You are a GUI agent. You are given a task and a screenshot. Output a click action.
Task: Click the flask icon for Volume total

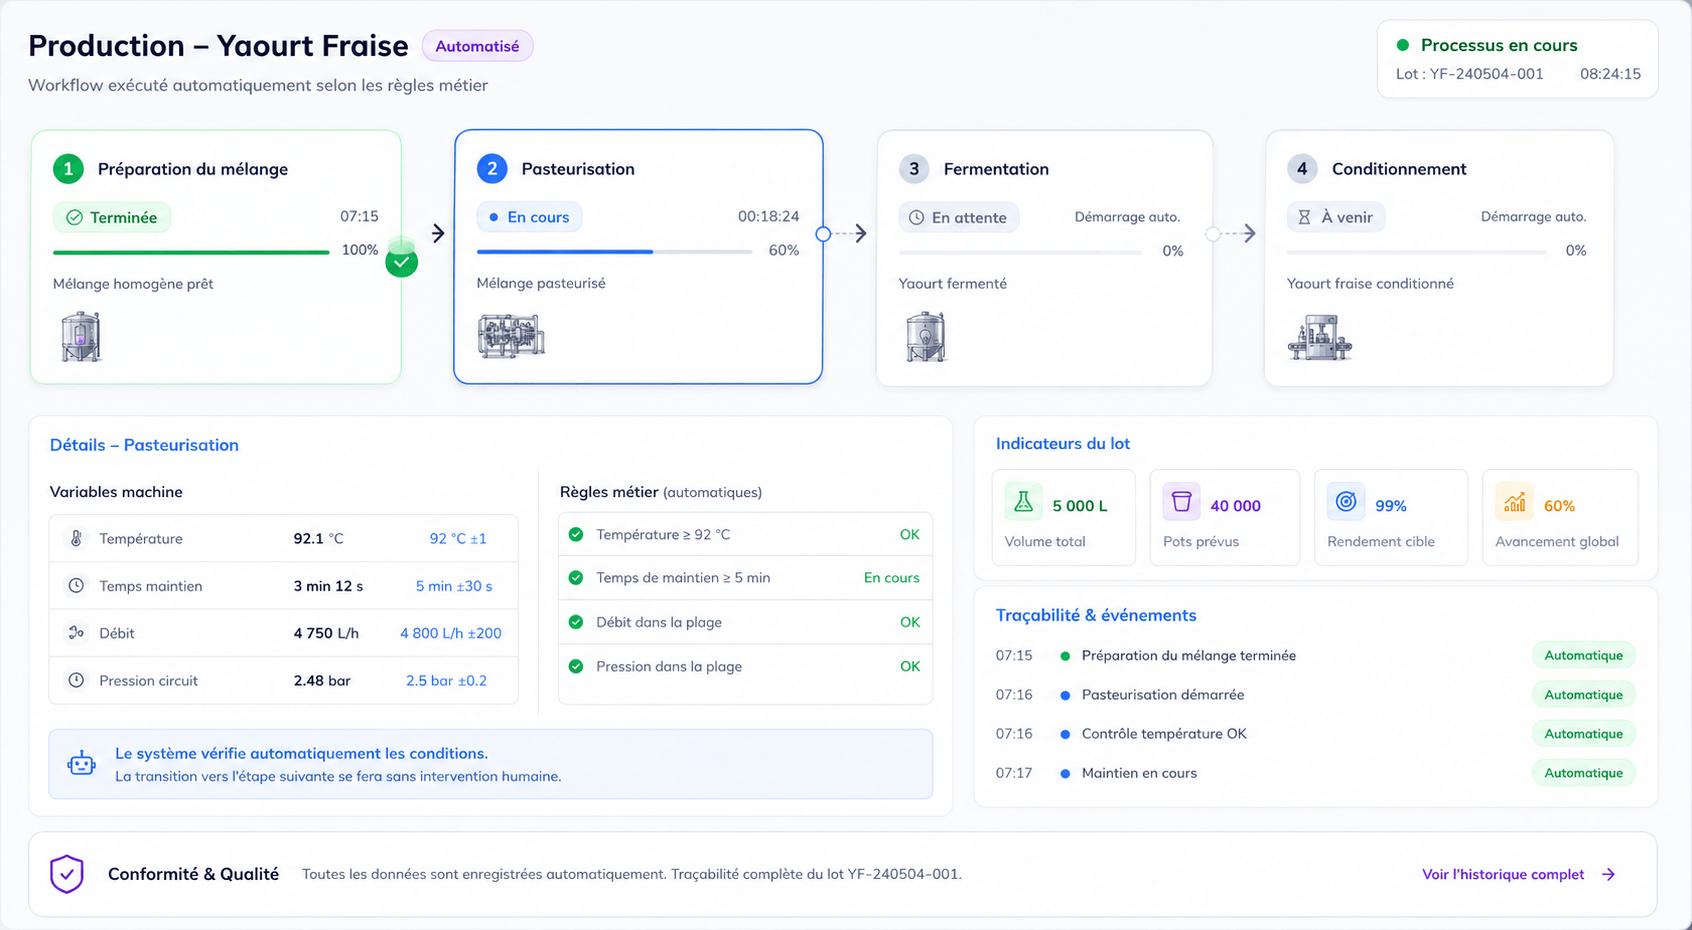coord(1023,502)
